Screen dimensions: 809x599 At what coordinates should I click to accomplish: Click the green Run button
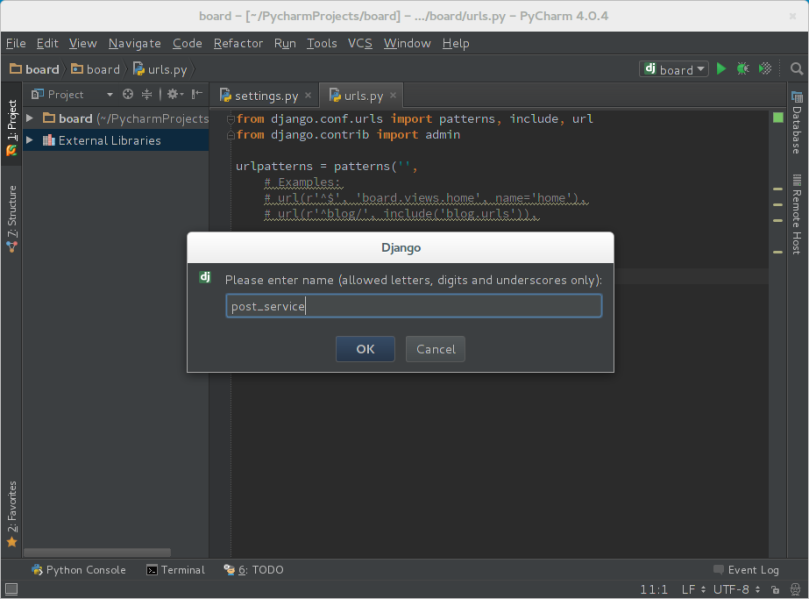point(721,69)
